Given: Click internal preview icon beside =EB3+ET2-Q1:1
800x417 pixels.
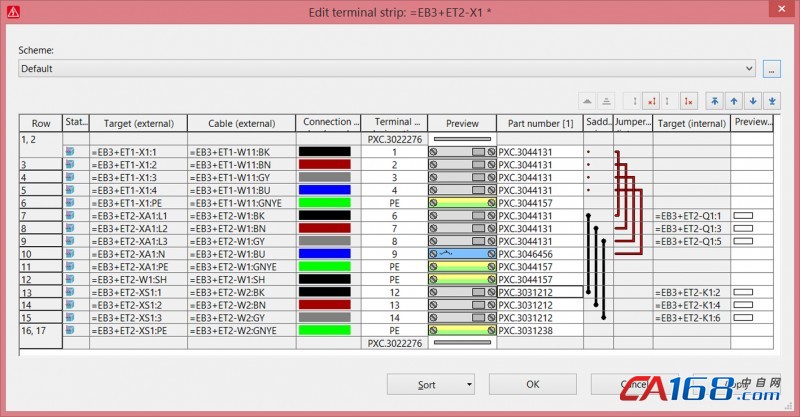Looking at the screenshot, I should (x=743, y=215).
